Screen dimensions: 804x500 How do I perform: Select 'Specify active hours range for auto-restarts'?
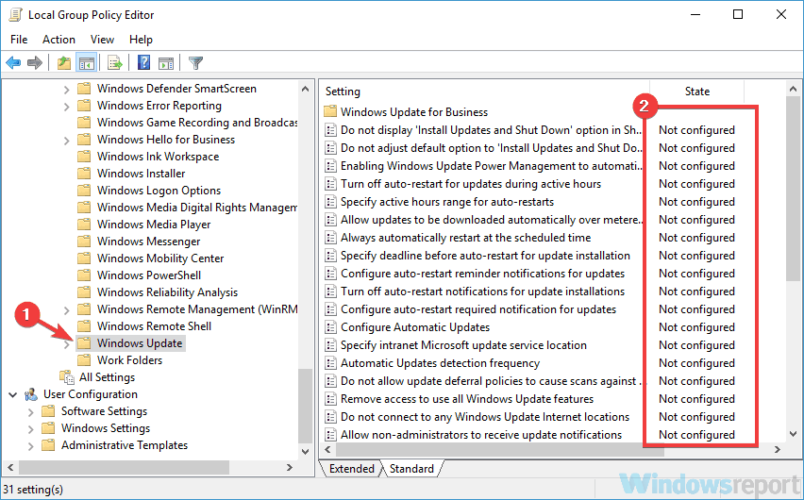tap(447, 202)
